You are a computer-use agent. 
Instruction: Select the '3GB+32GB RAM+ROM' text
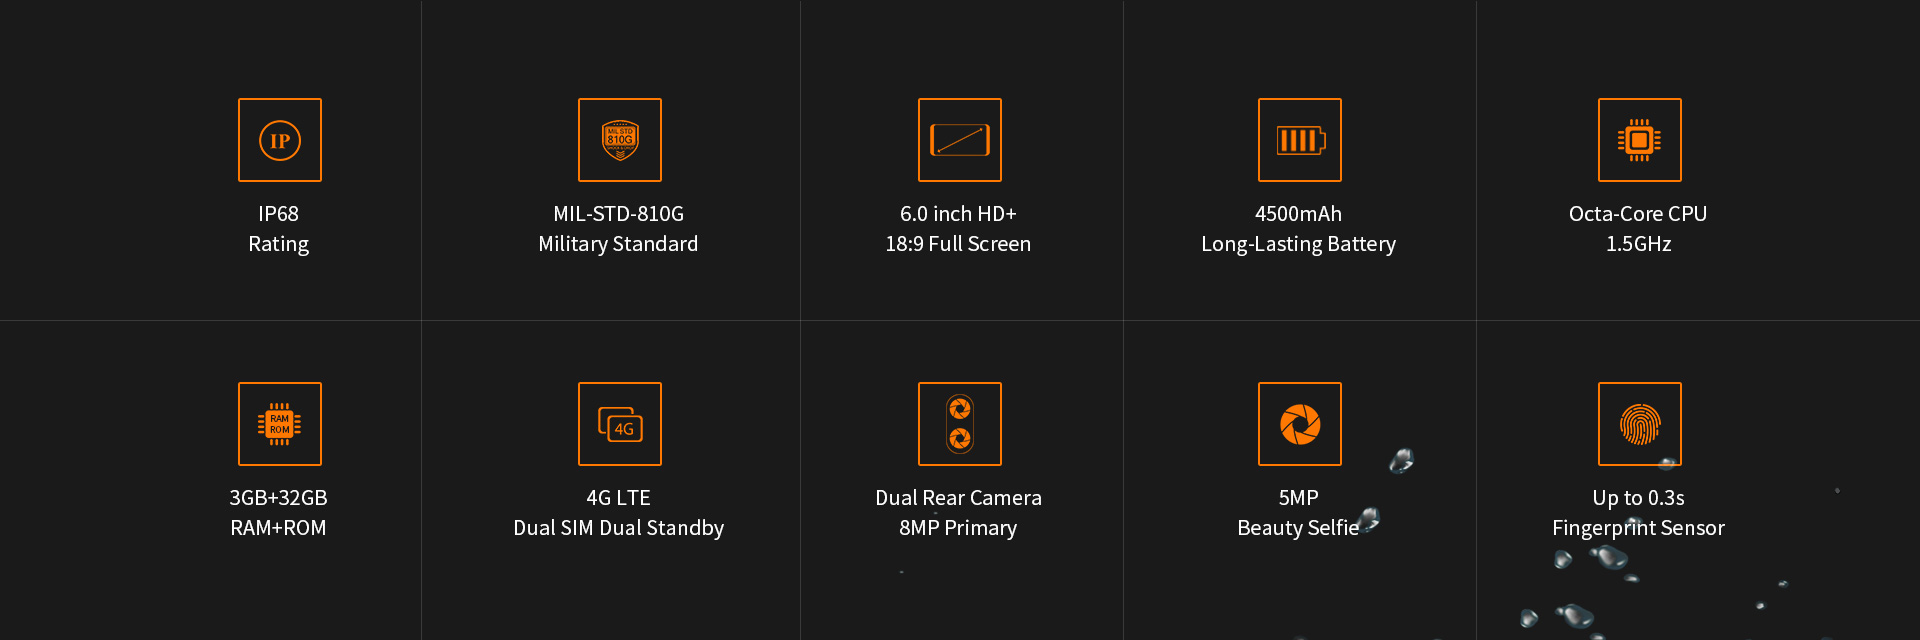click(279, 513)
